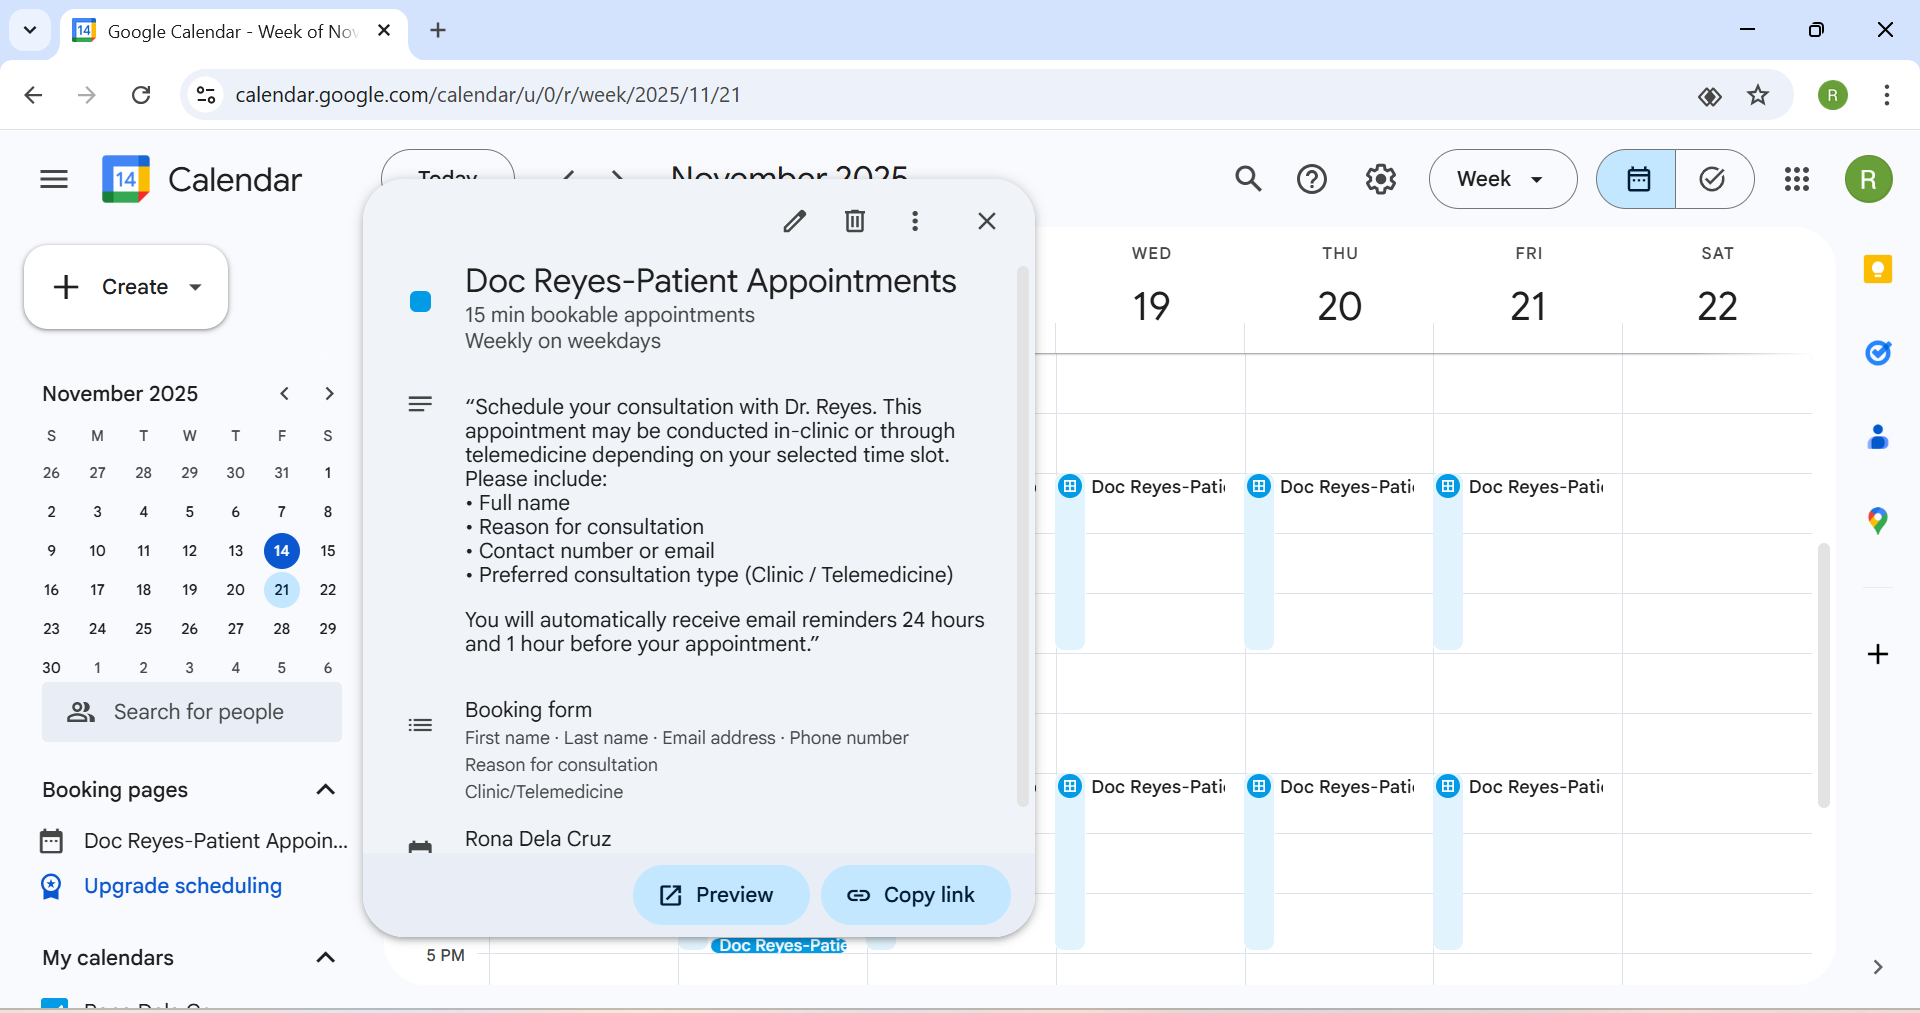Viewport: 1920px width, 1013px height.
Task: Click the Upgrade scheduling link
Action: click(x=183, y=886)
